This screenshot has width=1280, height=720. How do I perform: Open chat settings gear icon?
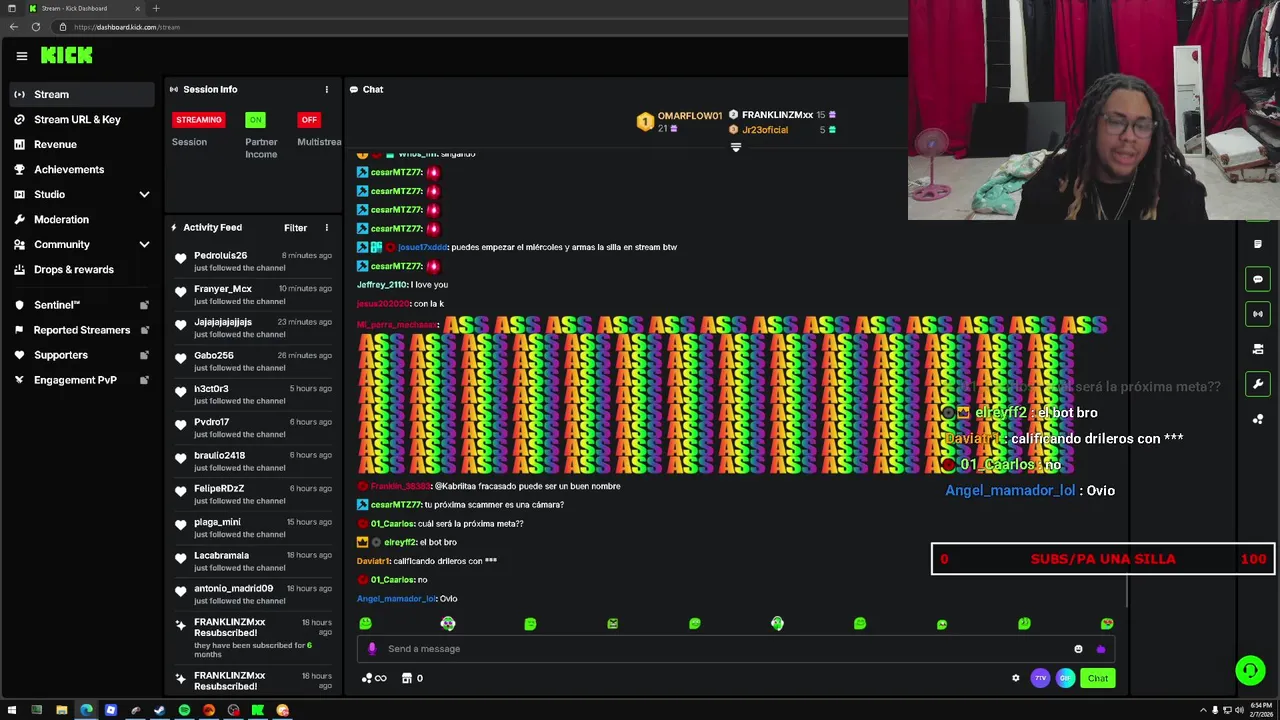tap(1016, 678)
